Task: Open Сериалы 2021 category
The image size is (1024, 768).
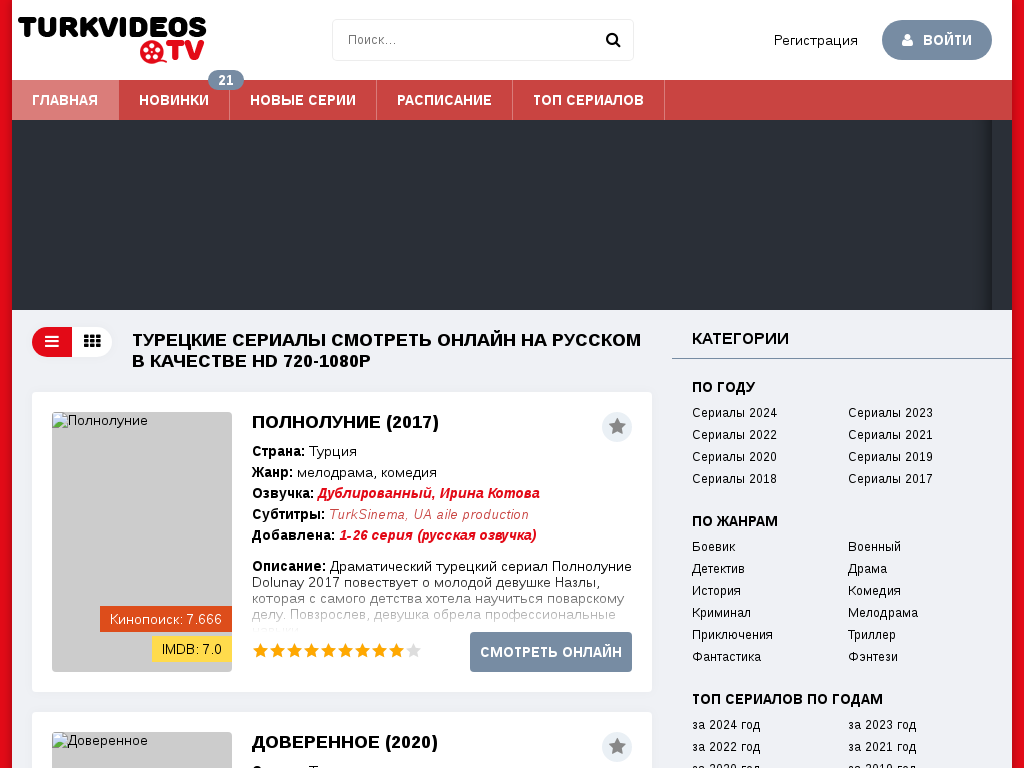Action: [x=891, y=435]
